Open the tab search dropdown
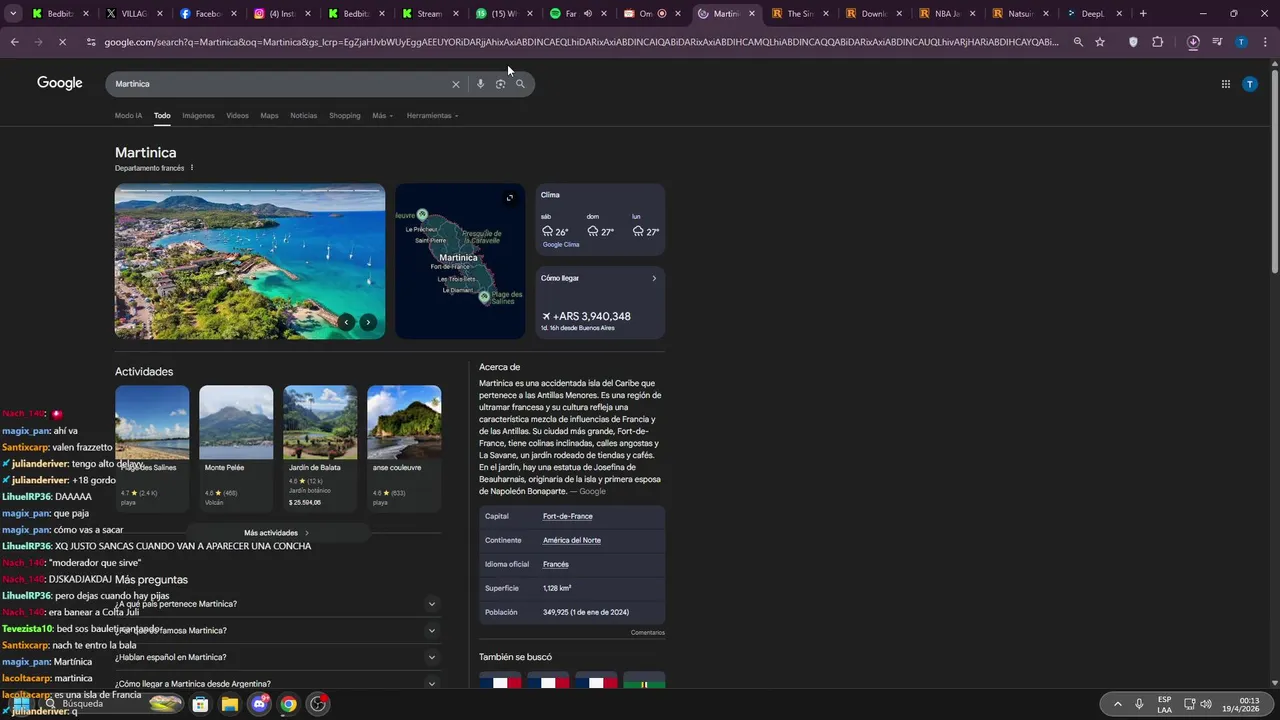 13,14
